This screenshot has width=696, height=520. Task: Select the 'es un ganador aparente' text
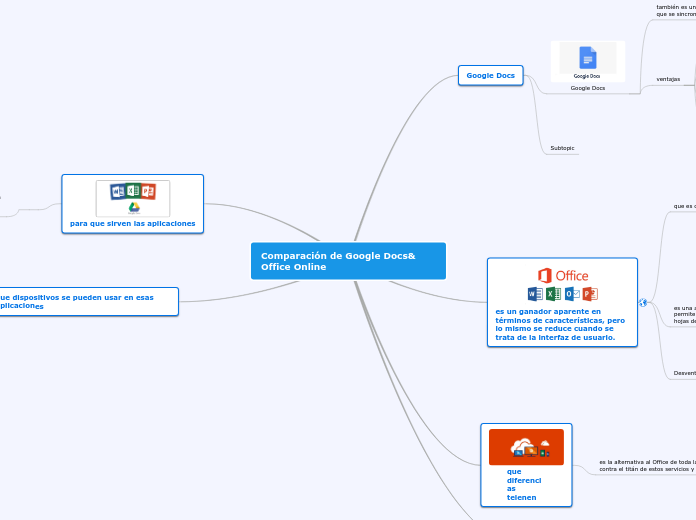click(560, 325)
